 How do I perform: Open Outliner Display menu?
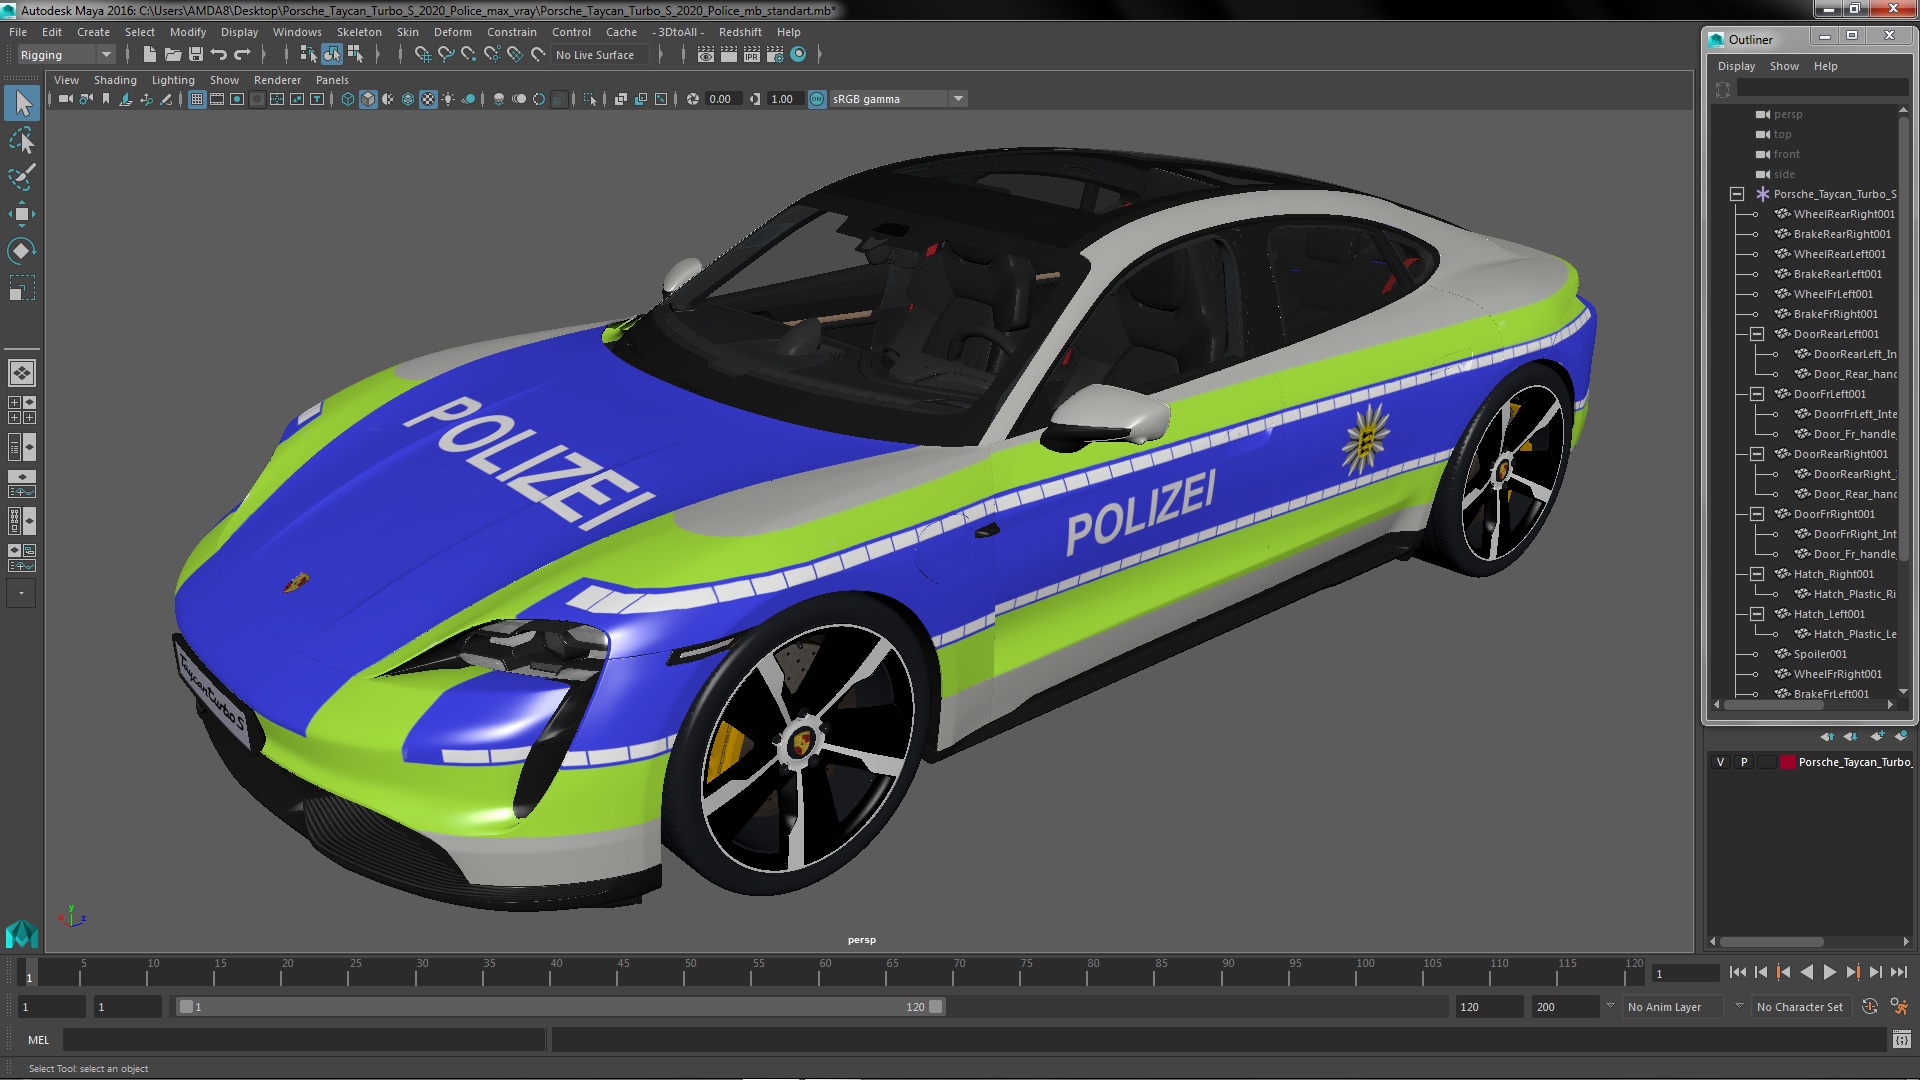pyautogui.click(x=1736, y=66)
